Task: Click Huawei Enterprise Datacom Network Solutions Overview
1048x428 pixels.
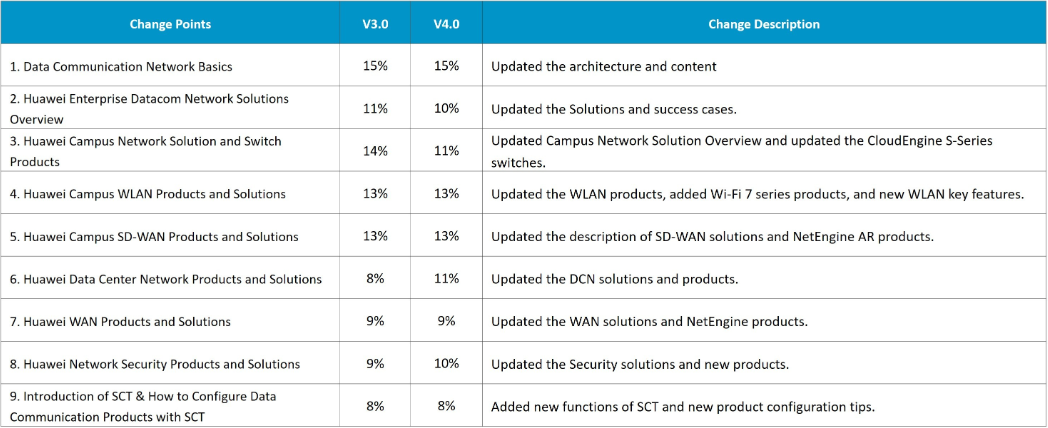Action: (x=149, y=108)
